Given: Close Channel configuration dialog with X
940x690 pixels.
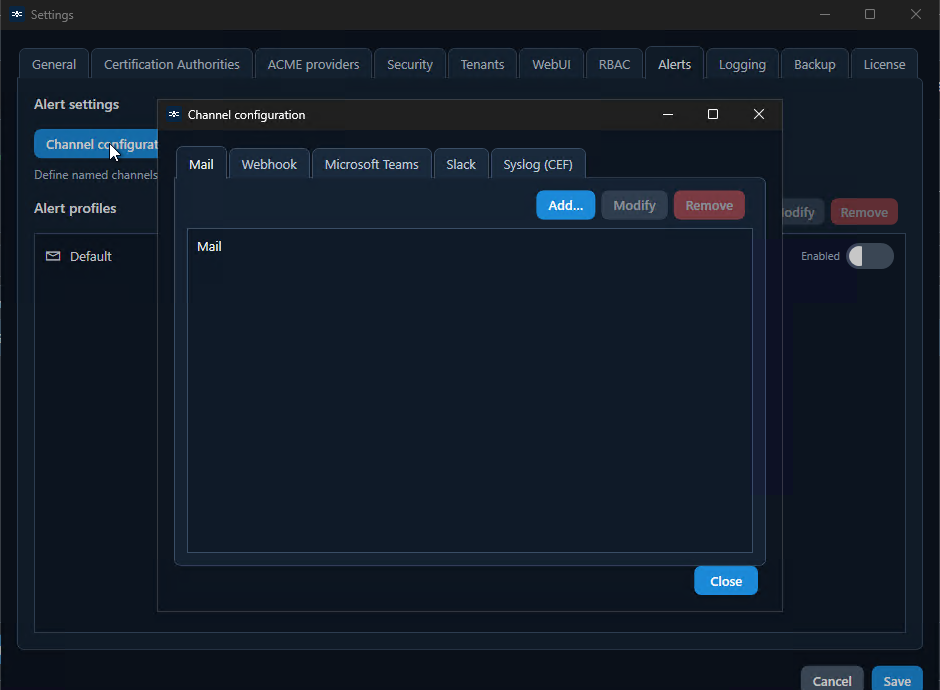Looking at the screenshot, I should tap(758, 115).
